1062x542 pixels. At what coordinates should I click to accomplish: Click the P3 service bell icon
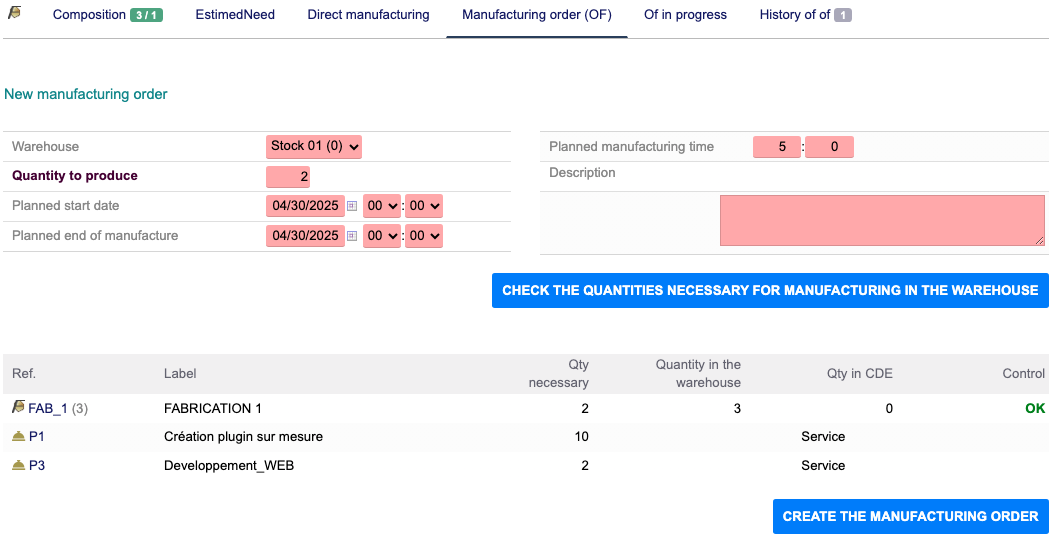(18, 465)
